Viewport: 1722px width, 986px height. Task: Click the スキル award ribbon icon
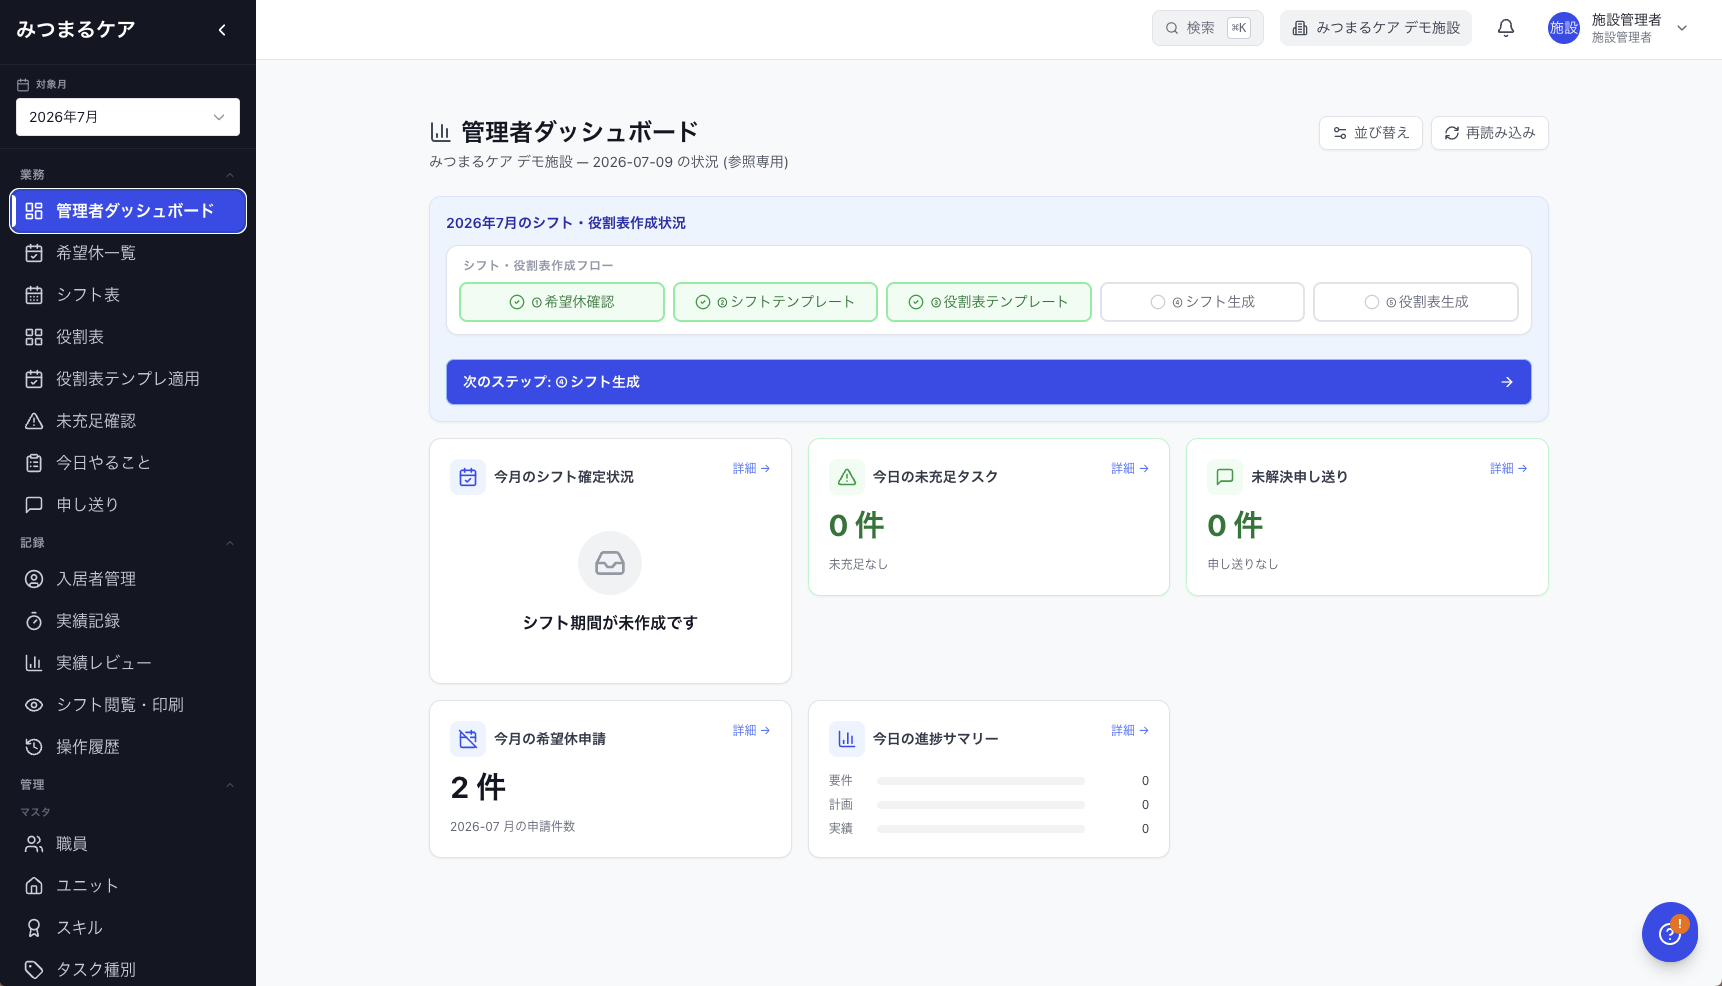tap(34, 928)
